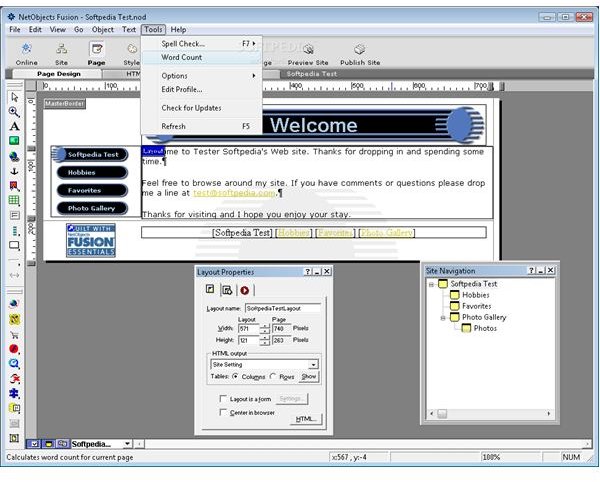The width and height of the screenshot is (600, 482).
Task: Click Publish Site in the toolbar
Action: [360, 54]
